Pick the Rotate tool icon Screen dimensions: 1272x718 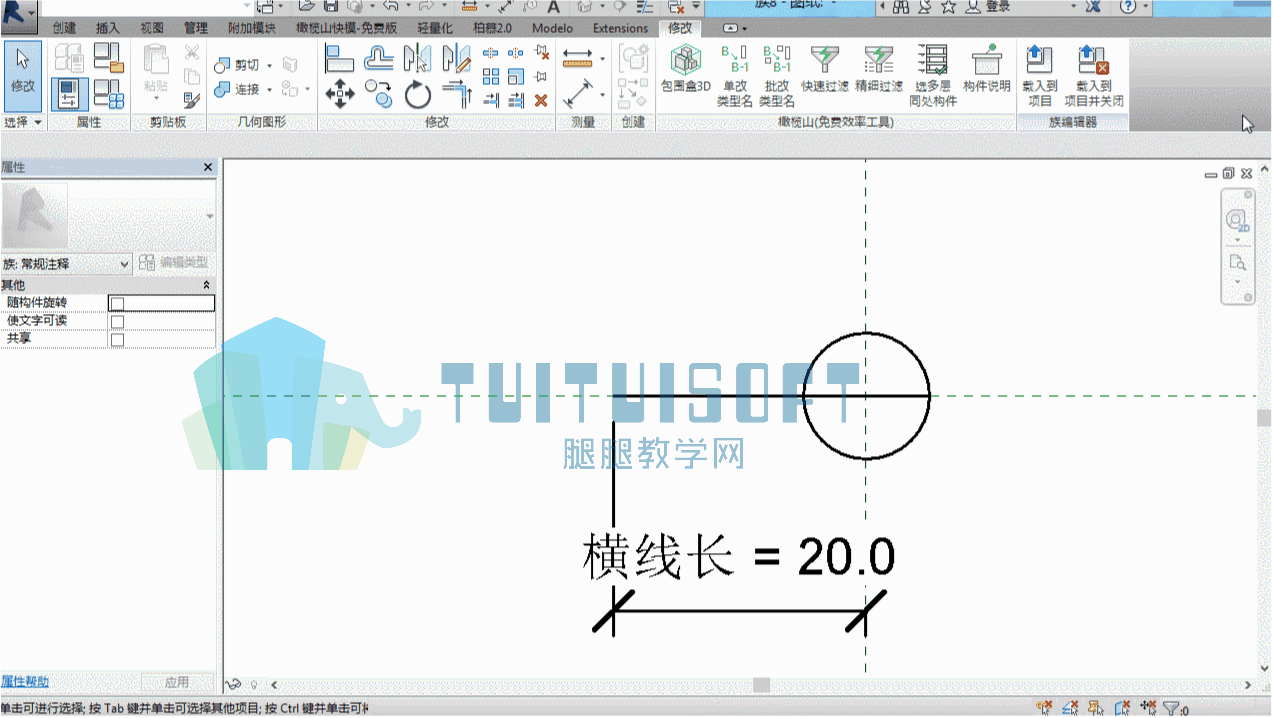(417, 95)
